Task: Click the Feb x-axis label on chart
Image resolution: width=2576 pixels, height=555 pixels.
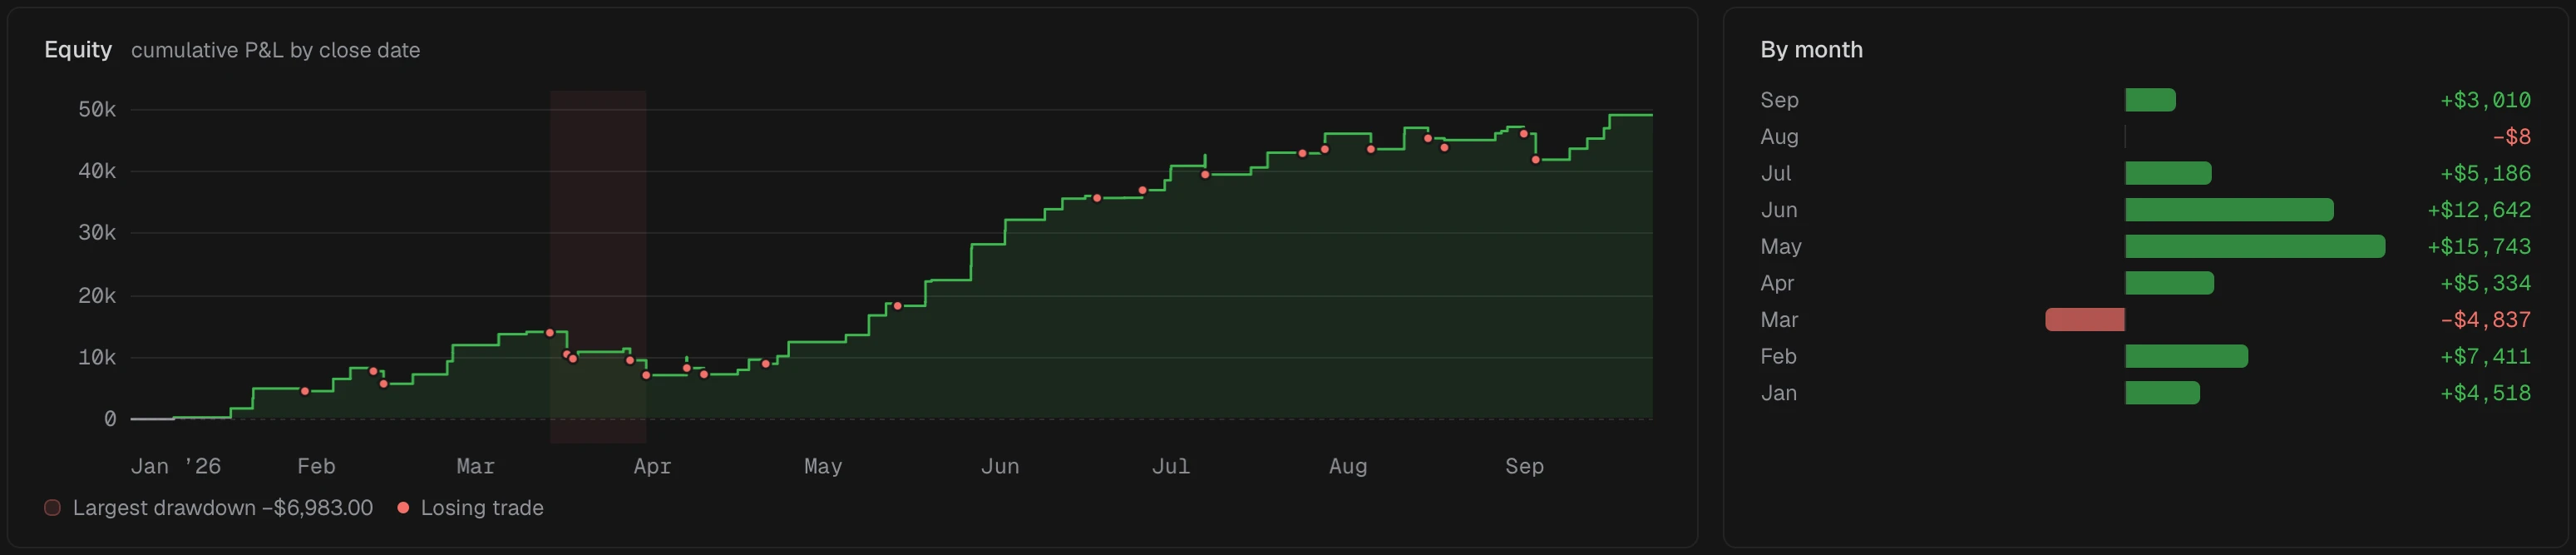Action: pos(316,467)
